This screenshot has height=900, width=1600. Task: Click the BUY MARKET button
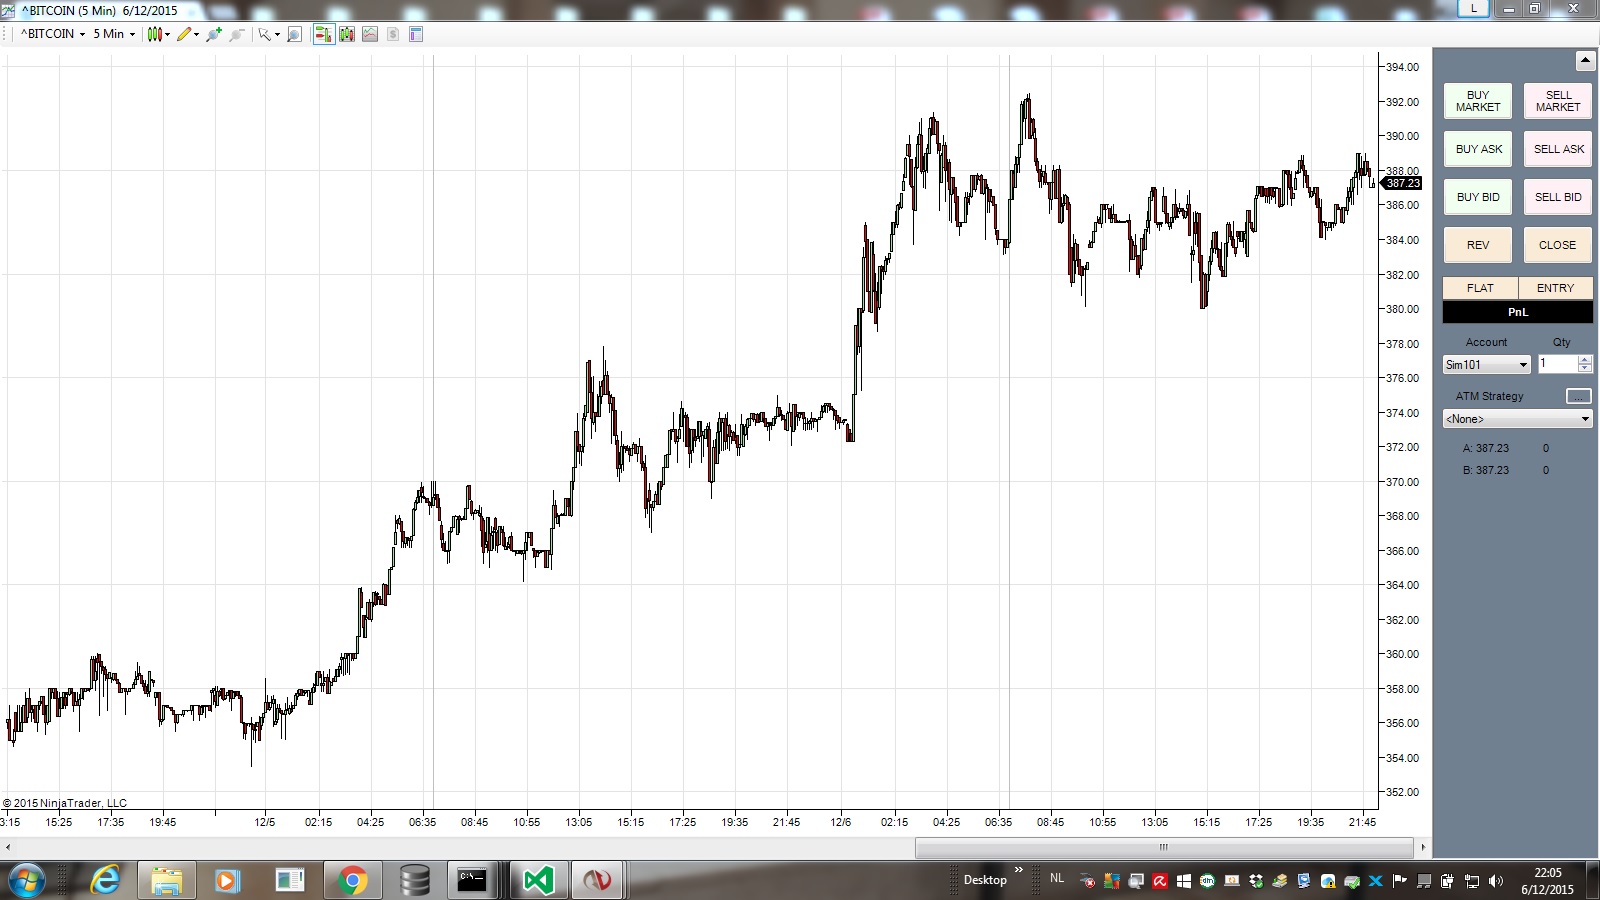(x=1478, y=101)
